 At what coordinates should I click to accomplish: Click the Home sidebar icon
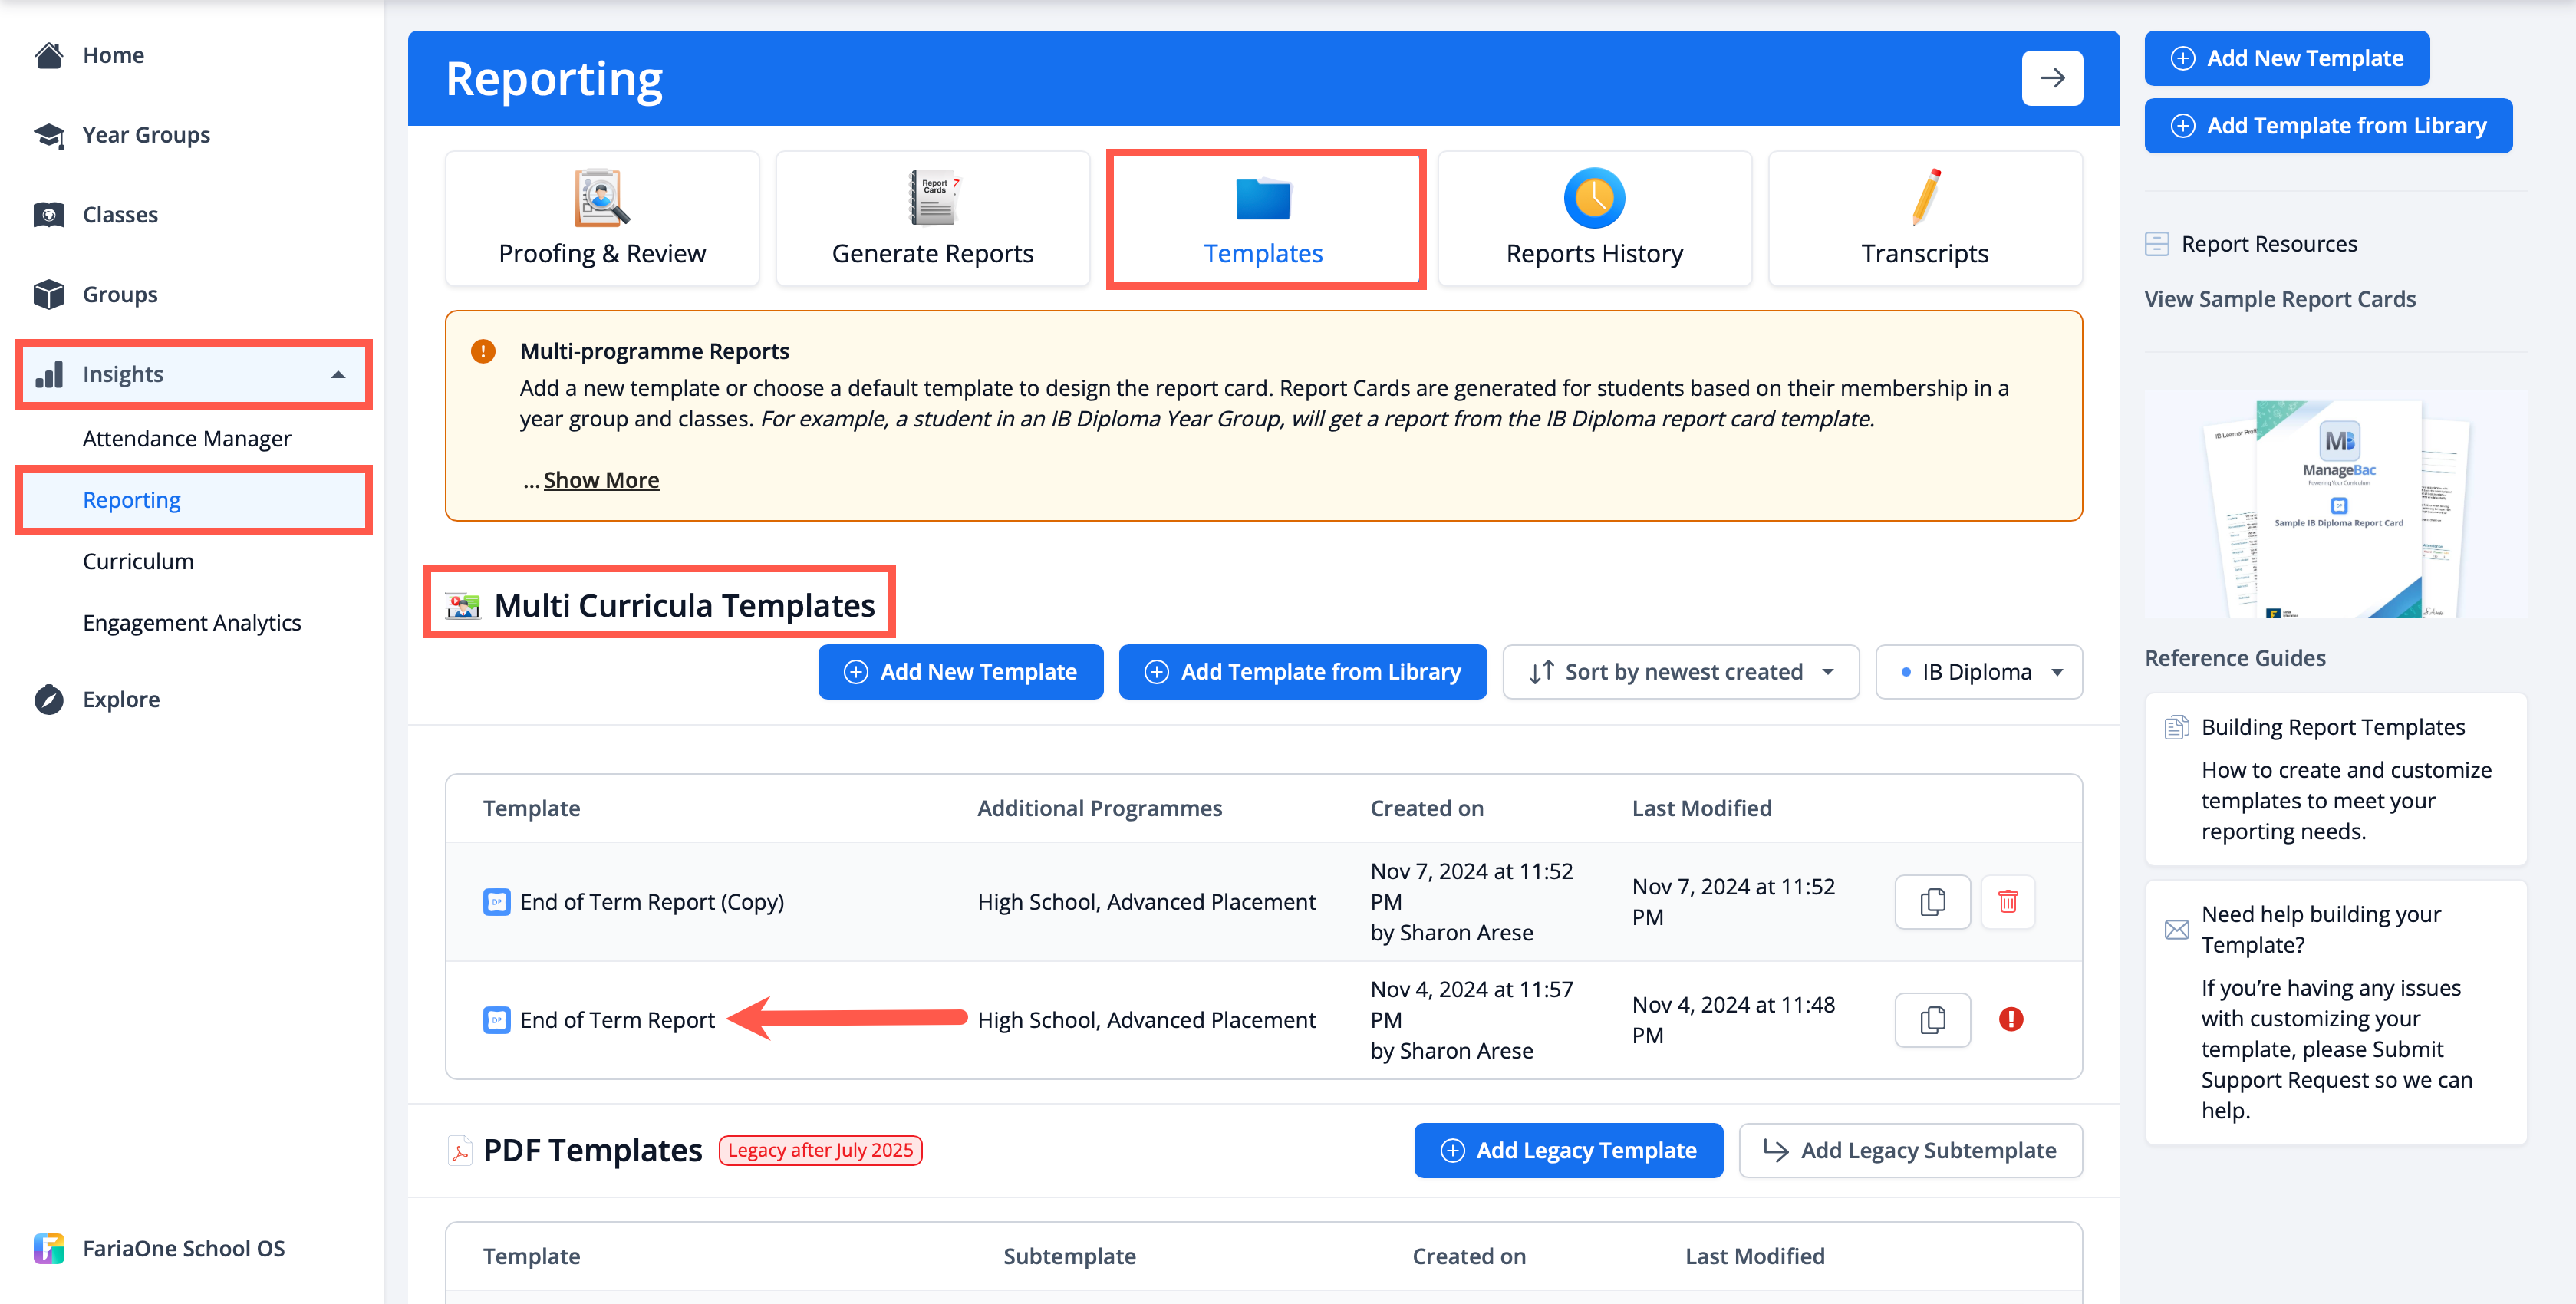click(48, 56)
